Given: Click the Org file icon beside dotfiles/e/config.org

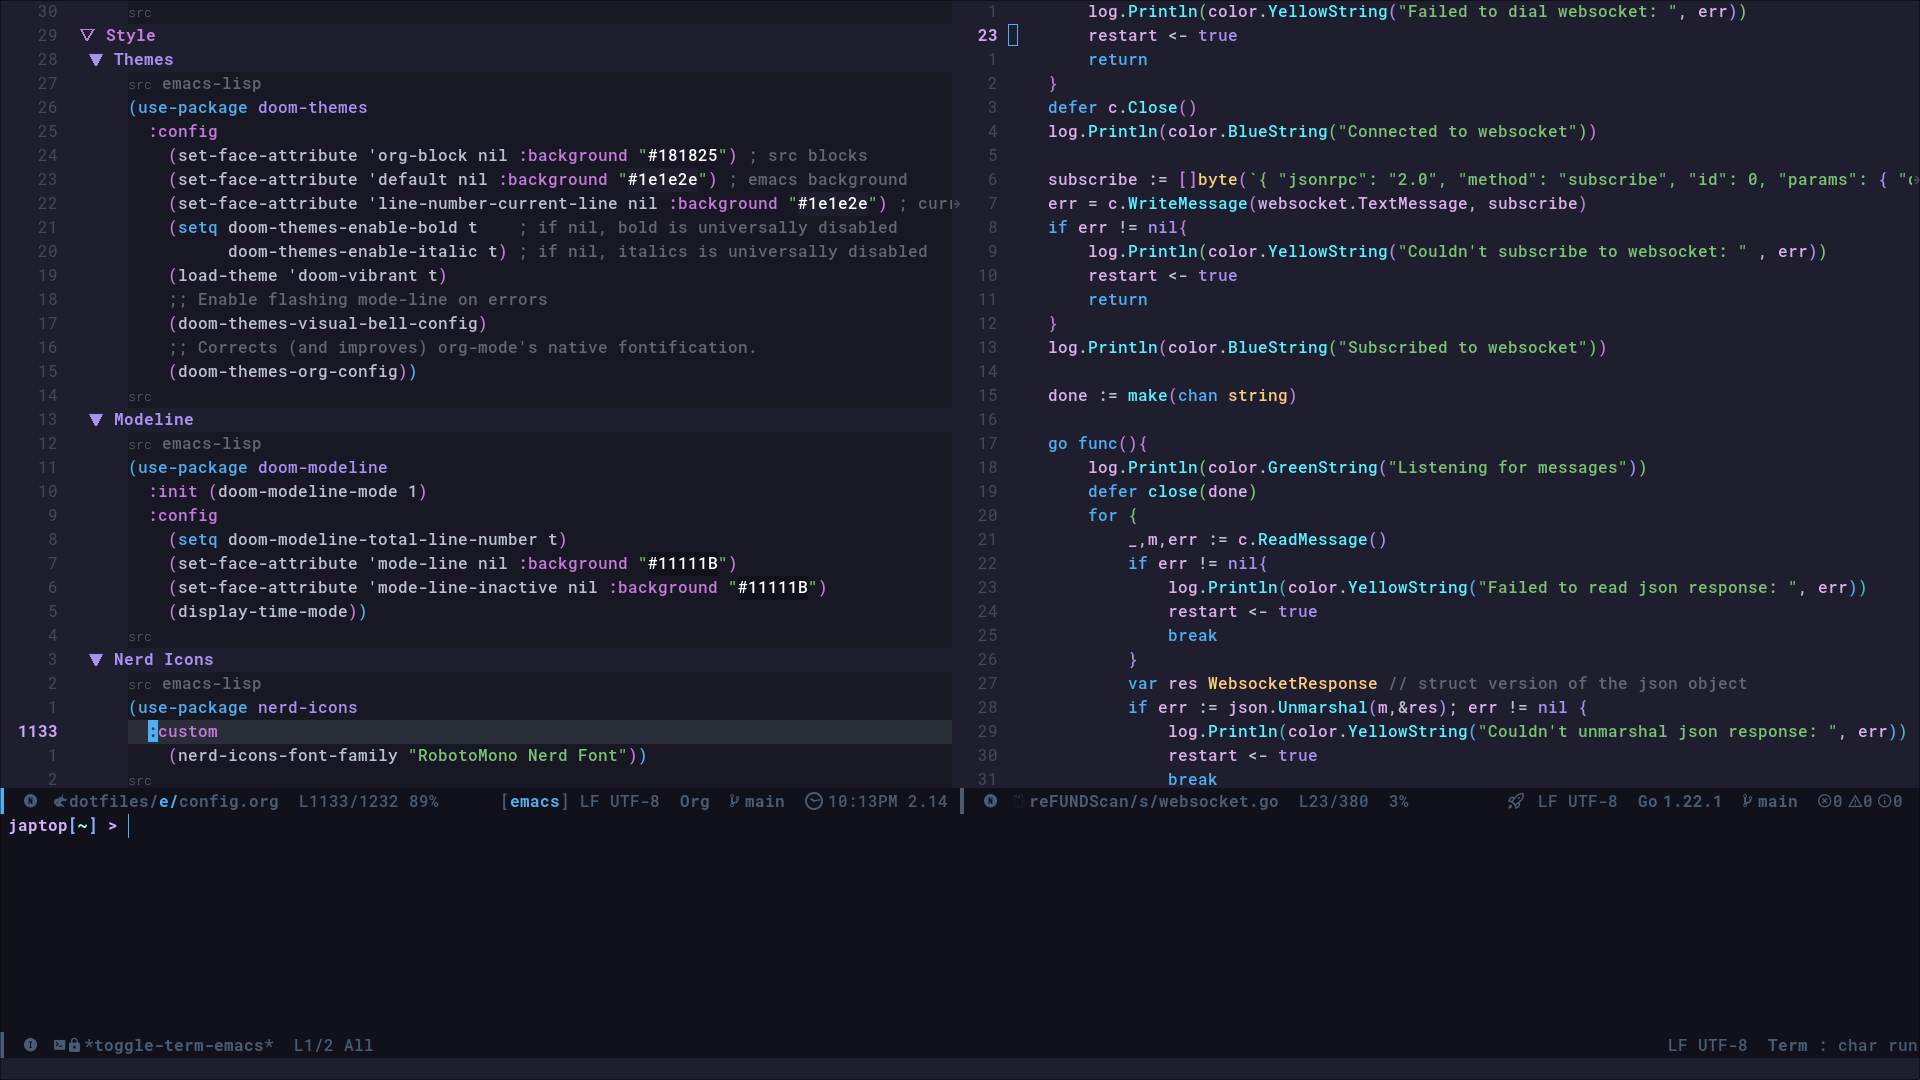Looking at the screenshot, I should [x=60, y=801].
